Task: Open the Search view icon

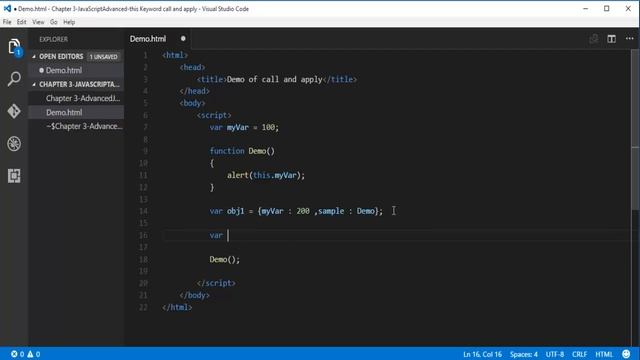Action: coord(14,79)
